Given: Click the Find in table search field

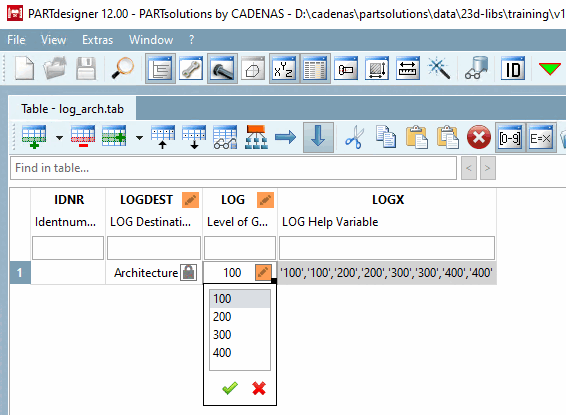Looking at the screenshot, I should click(x=234, y=168).
